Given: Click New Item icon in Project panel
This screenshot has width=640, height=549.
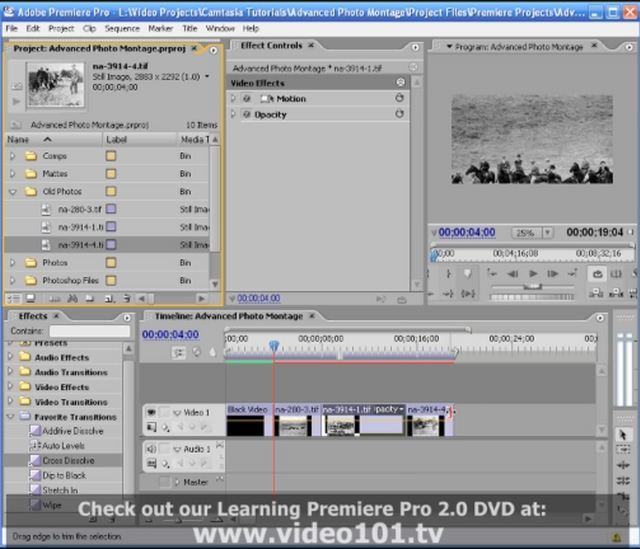Looking at the screenshot, I should tap(109, 299).
